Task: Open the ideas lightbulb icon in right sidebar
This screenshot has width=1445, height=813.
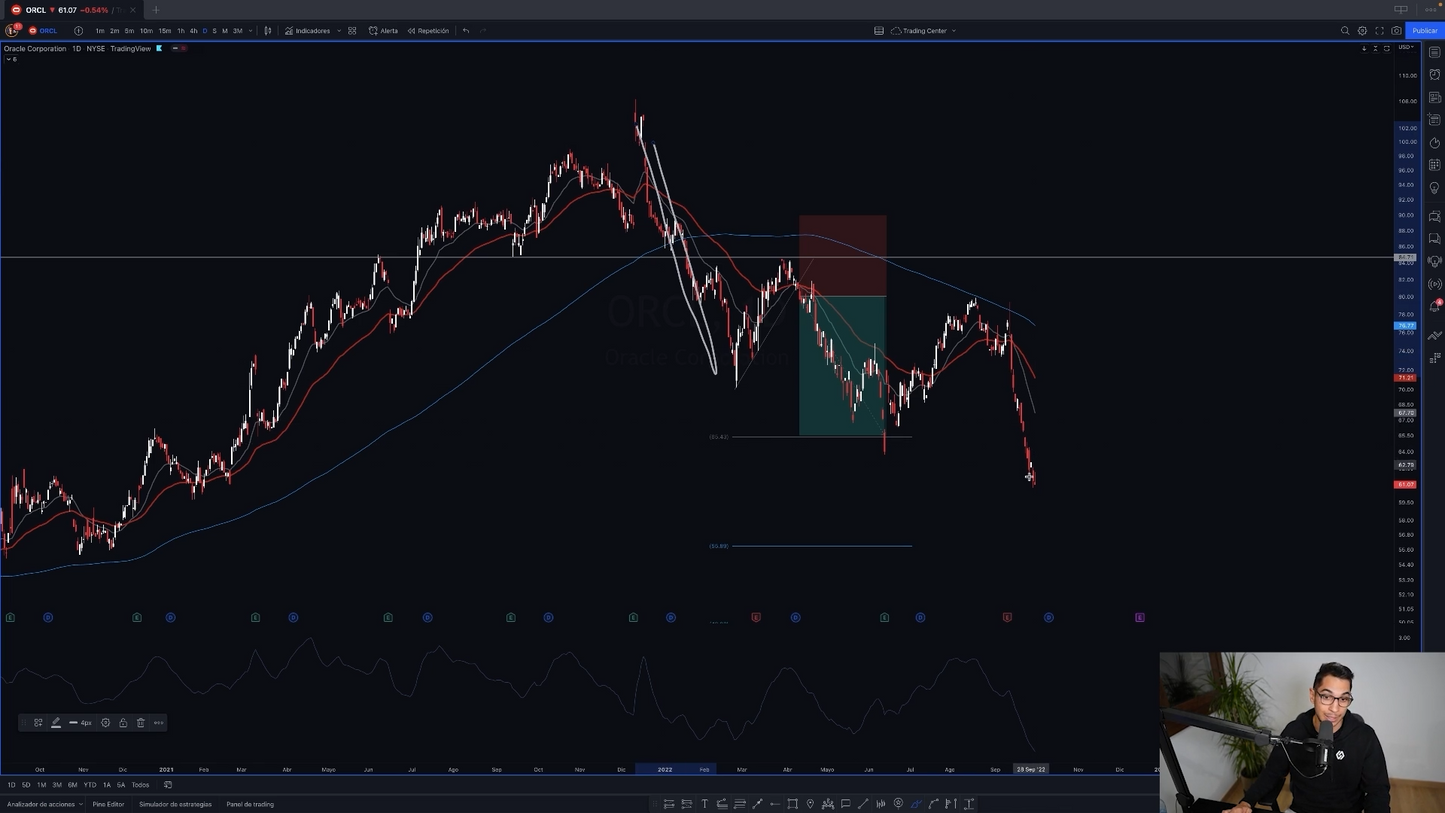Action: click(x=1435, y=188)
